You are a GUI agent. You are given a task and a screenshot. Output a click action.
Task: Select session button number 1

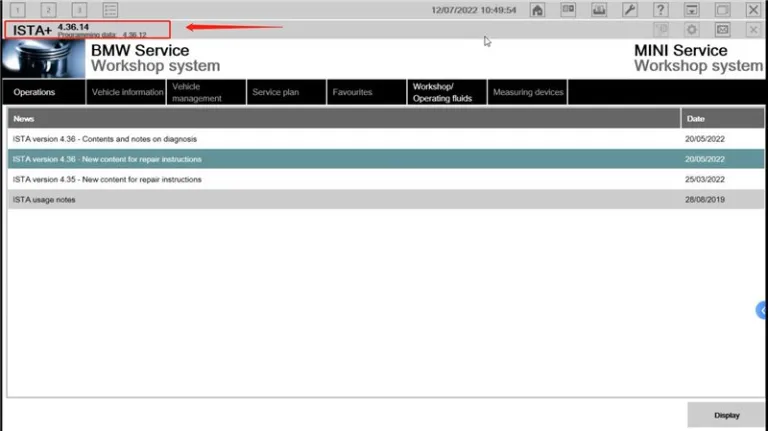(17, 10)
